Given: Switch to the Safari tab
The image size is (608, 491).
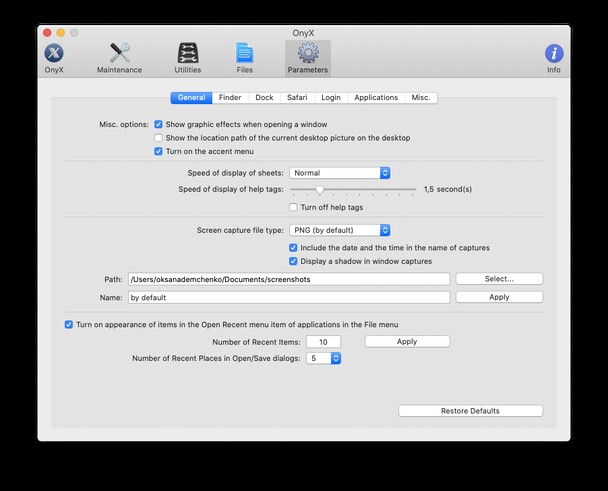Looking at the screenshot, I should 297,98.
